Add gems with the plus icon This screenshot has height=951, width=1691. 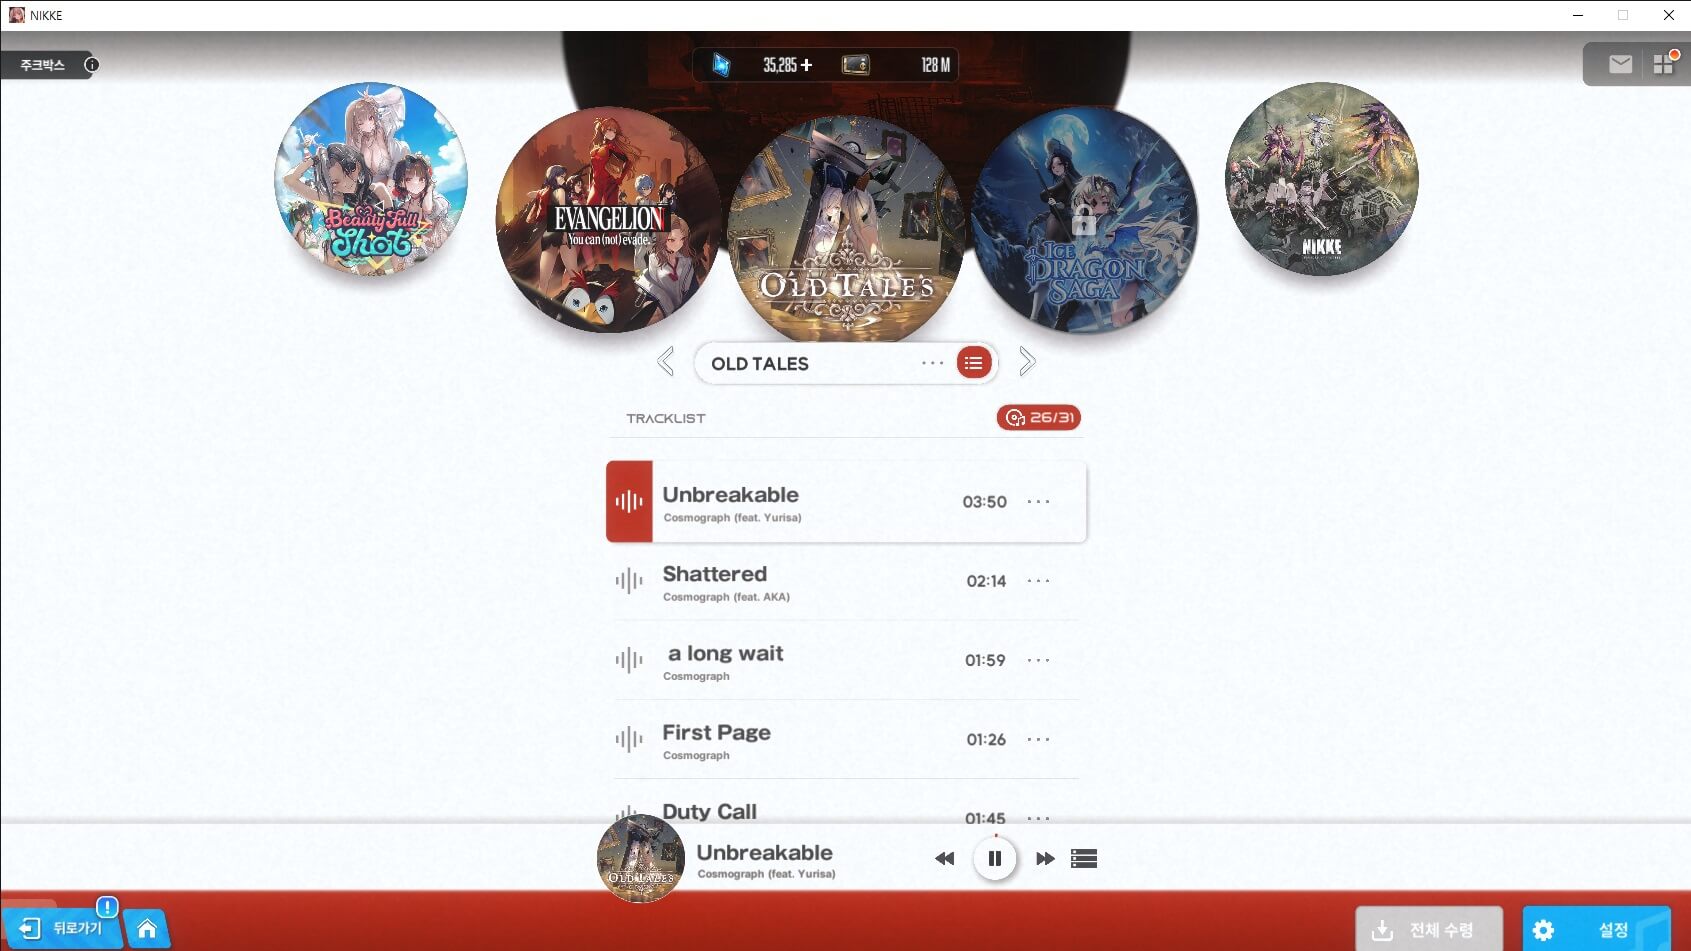(x=806, y=65)
